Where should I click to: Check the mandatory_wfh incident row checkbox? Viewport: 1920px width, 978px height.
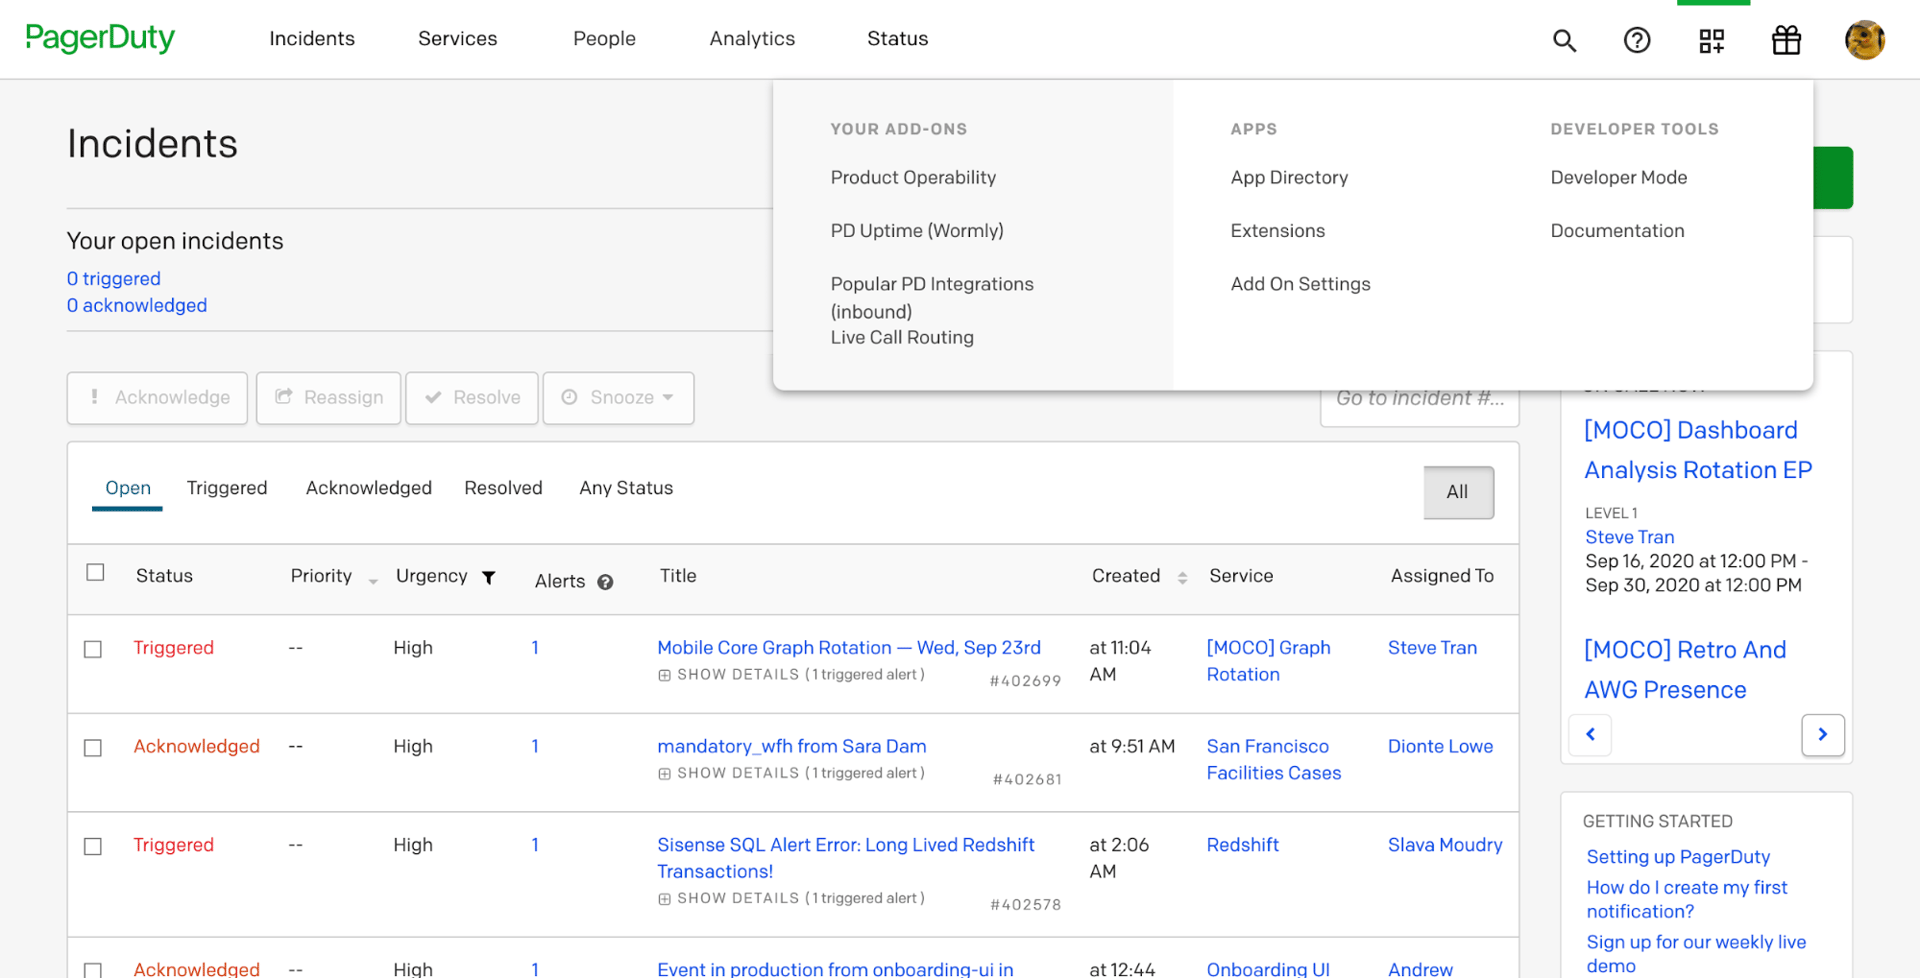(x=93, y=748)
